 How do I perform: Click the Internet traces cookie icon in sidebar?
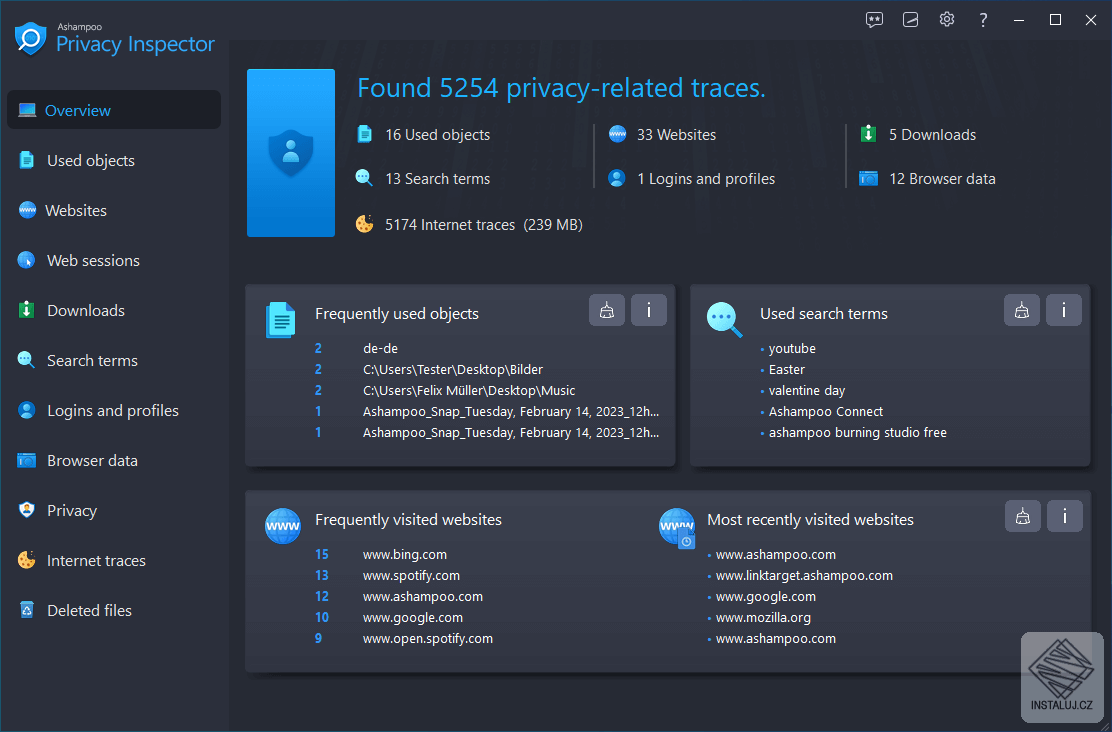[27, 560]
